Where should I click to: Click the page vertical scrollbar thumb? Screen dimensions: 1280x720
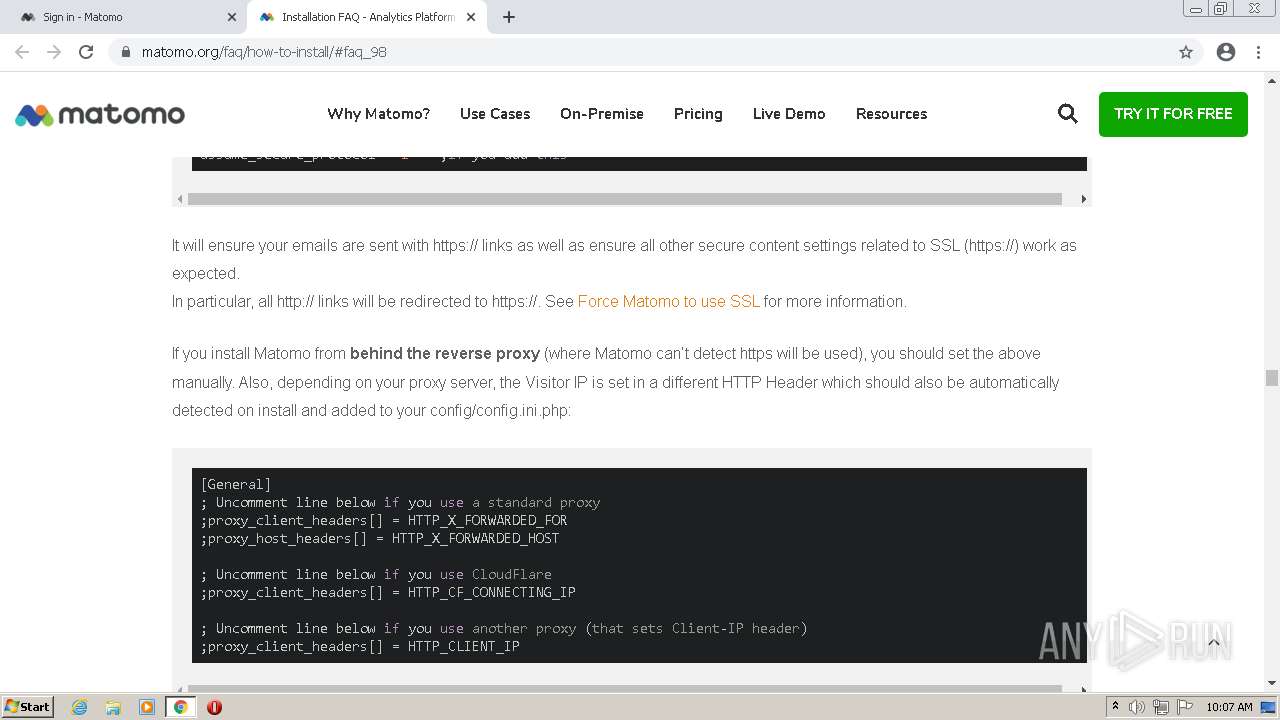click(x=1271, y=378)
